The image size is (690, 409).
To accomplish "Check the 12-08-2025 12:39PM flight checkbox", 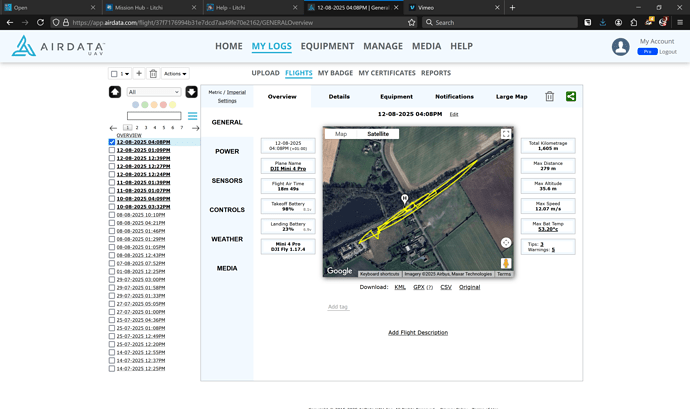I will click(112, 158).
